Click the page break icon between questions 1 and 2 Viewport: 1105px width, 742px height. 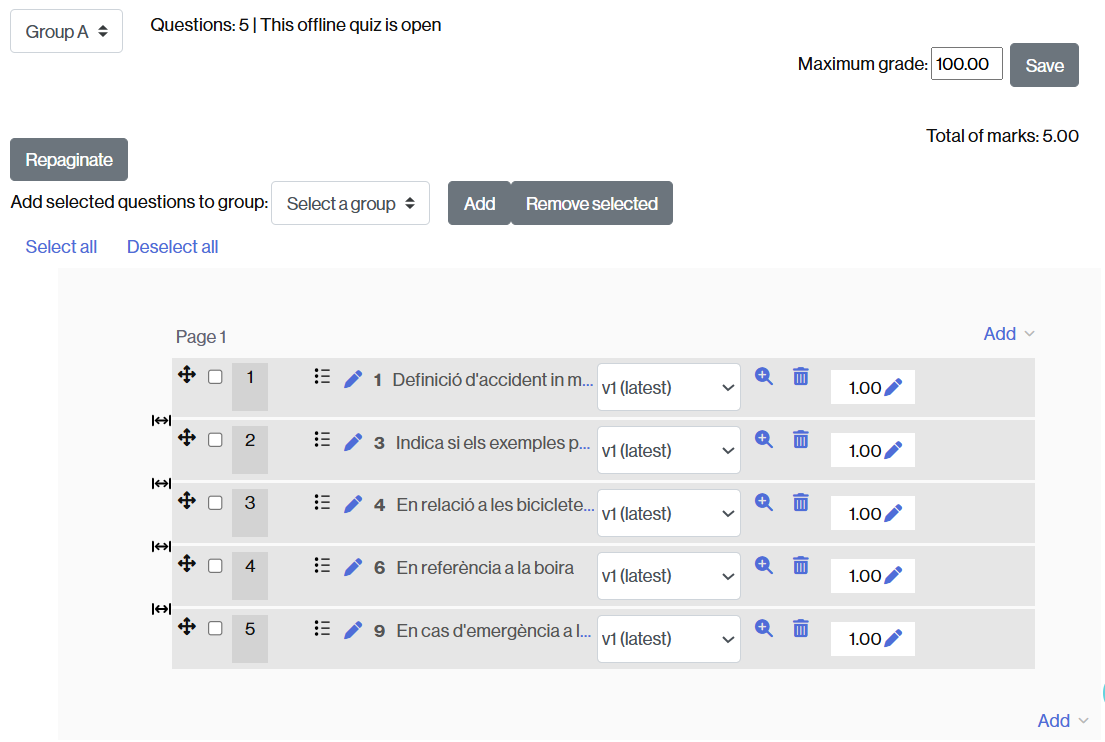[x=161, y=420]
